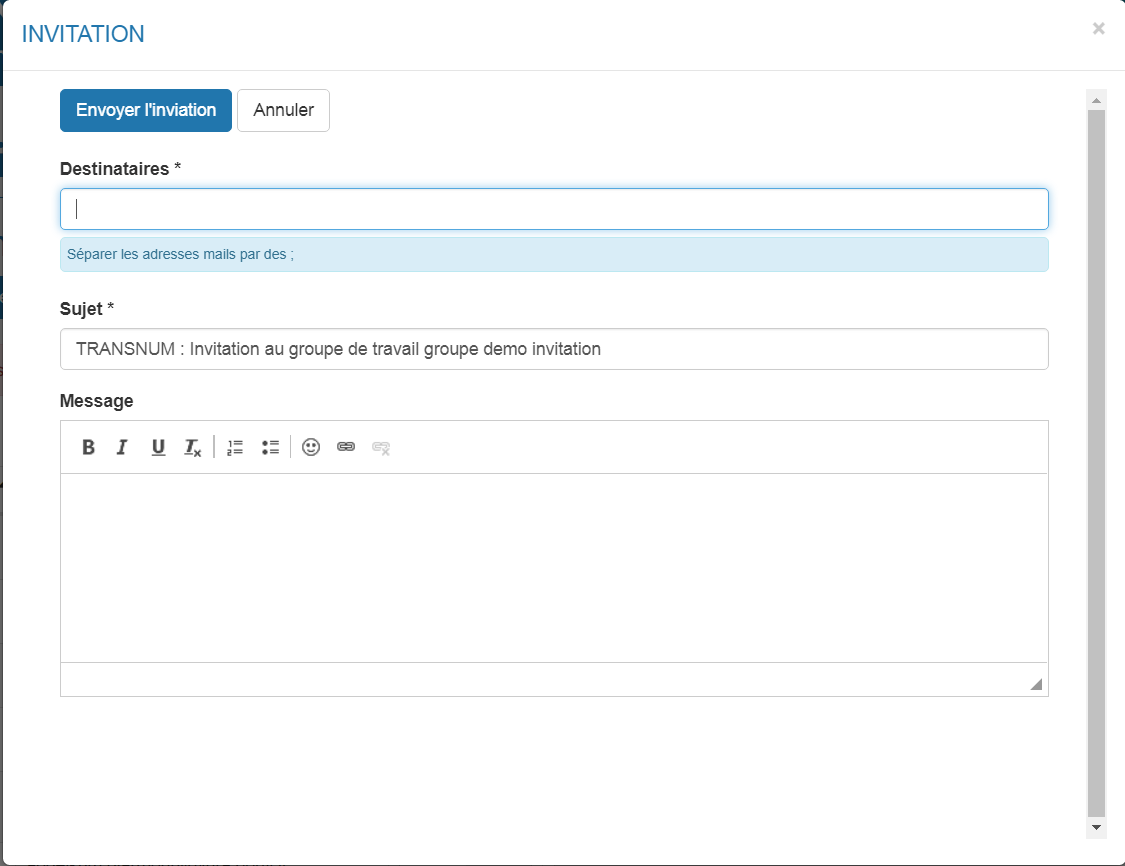The image size is (1125, 866).
Task: Click the insert link icon
Action: (x=346, y=447)
